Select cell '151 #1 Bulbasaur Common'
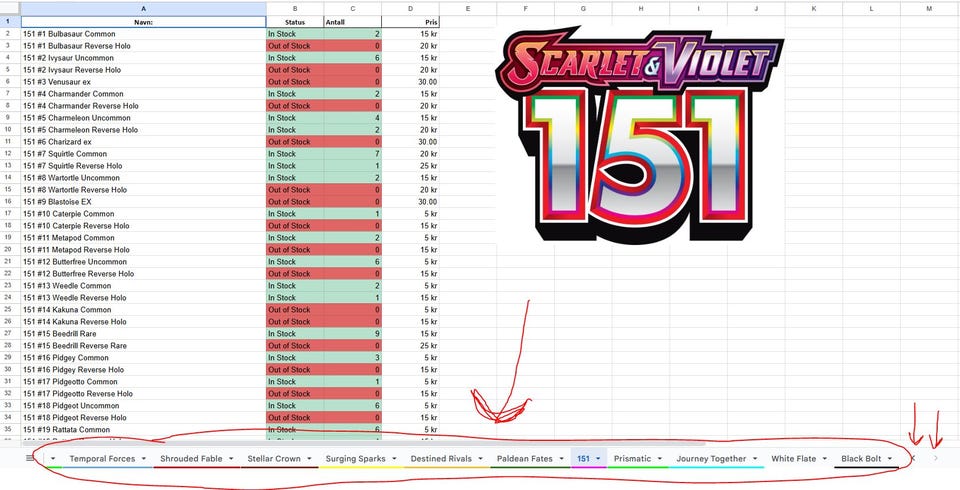960x490 pixels. click(x=143, y=34)
